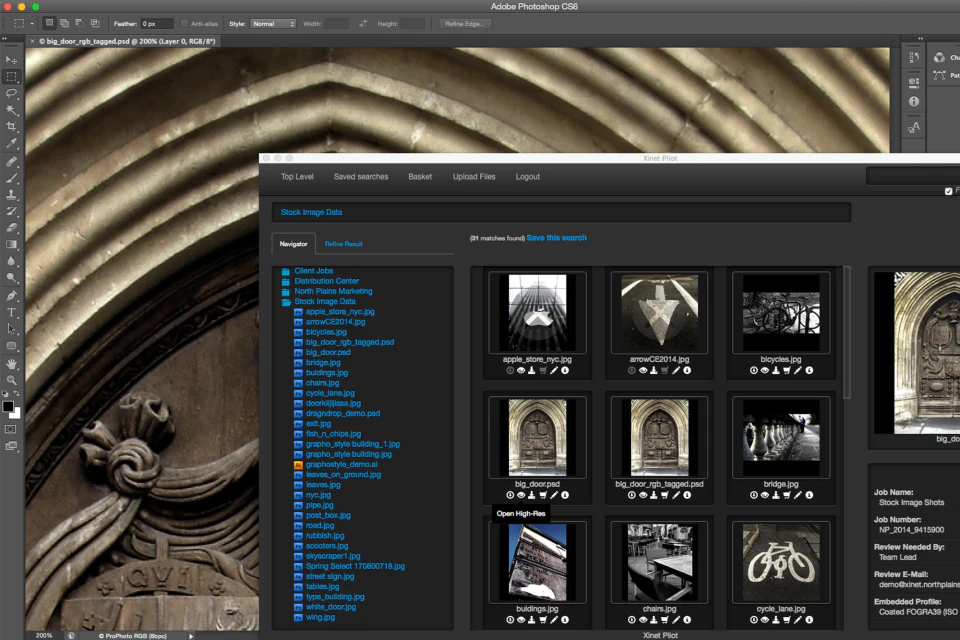Select the Eraser tool

coord(11,228)
